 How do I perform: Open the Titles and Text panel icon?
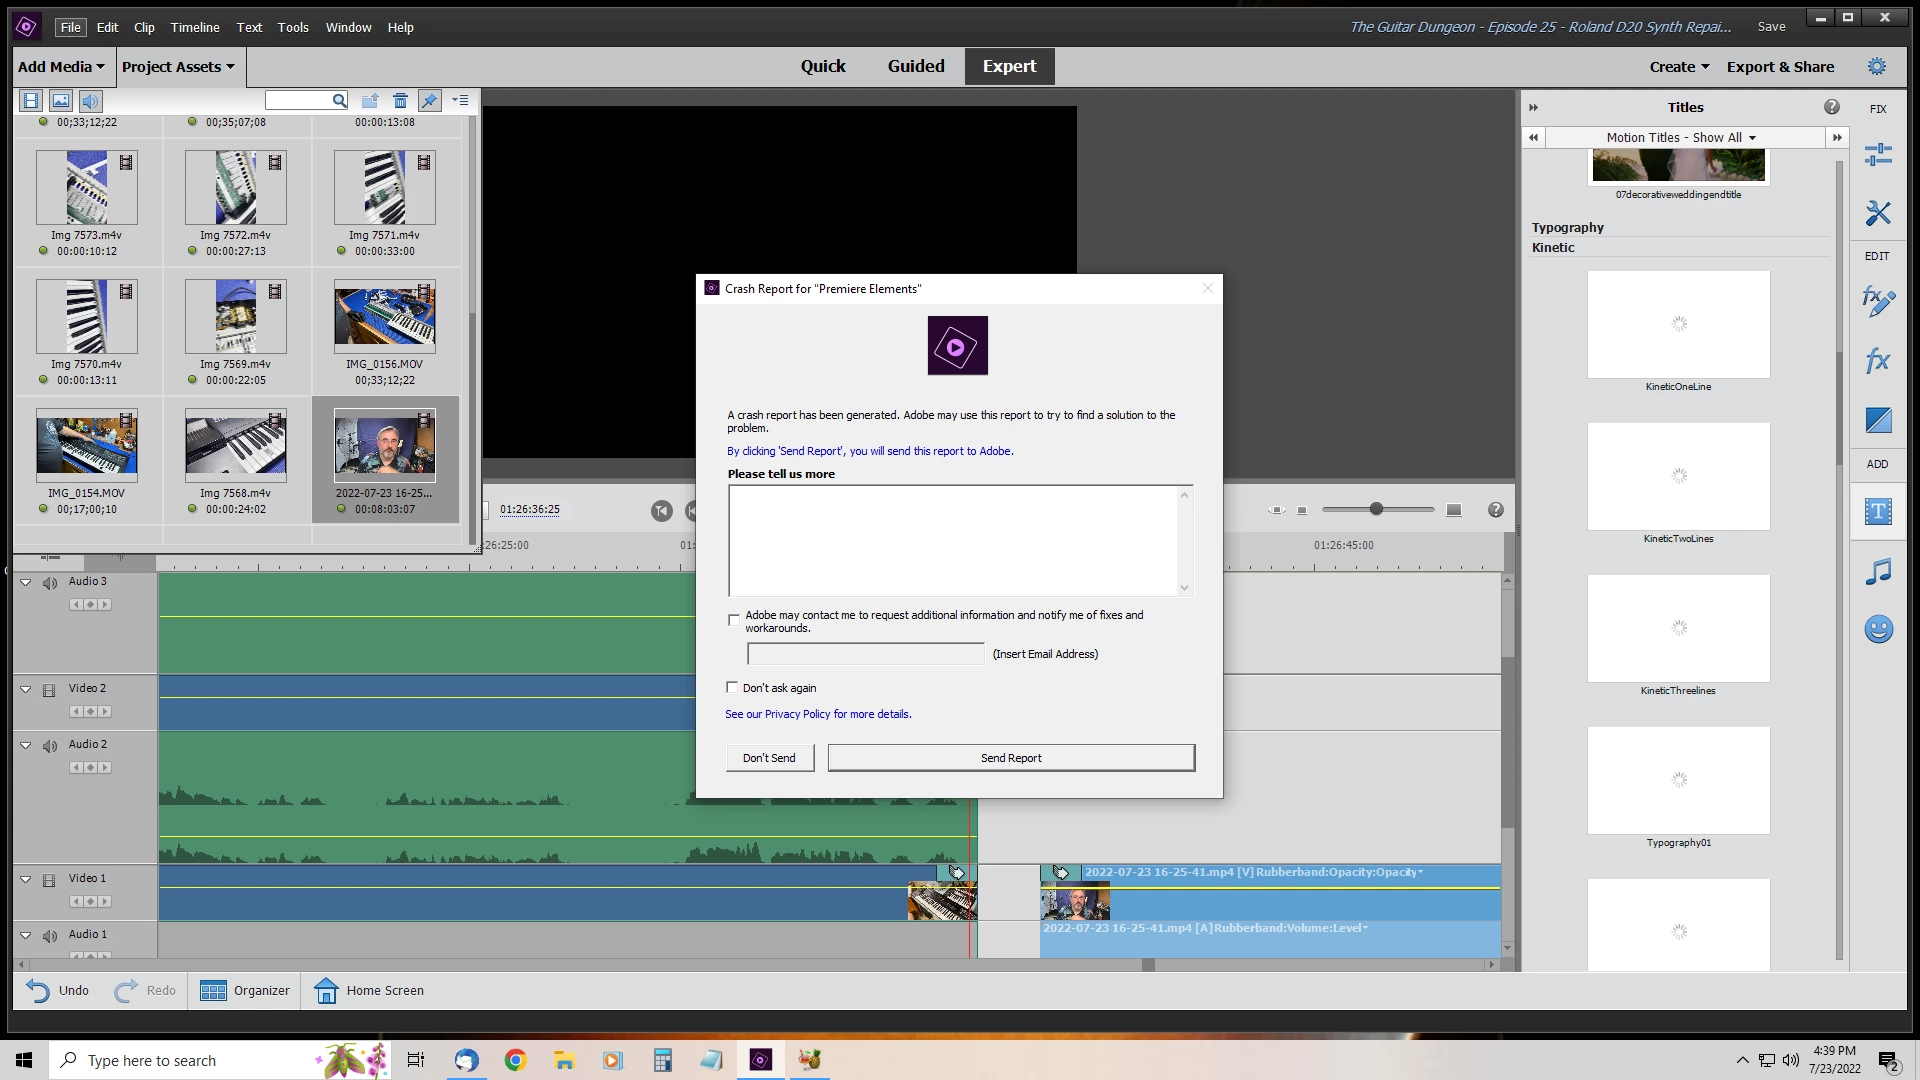pyautogui.click(x=1878, y=512)
